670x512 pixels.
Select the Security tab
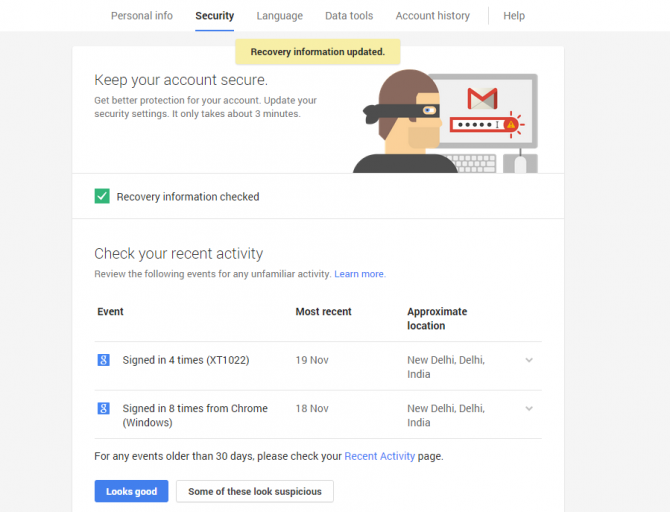215,16
